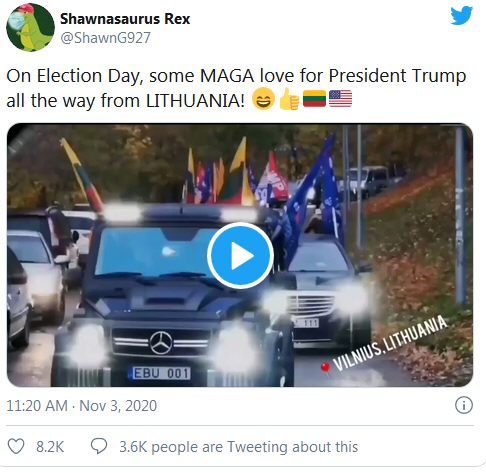Click the 8.2K likes count
This screenshot has width=486, height=473.
click(x=50, y=447)
